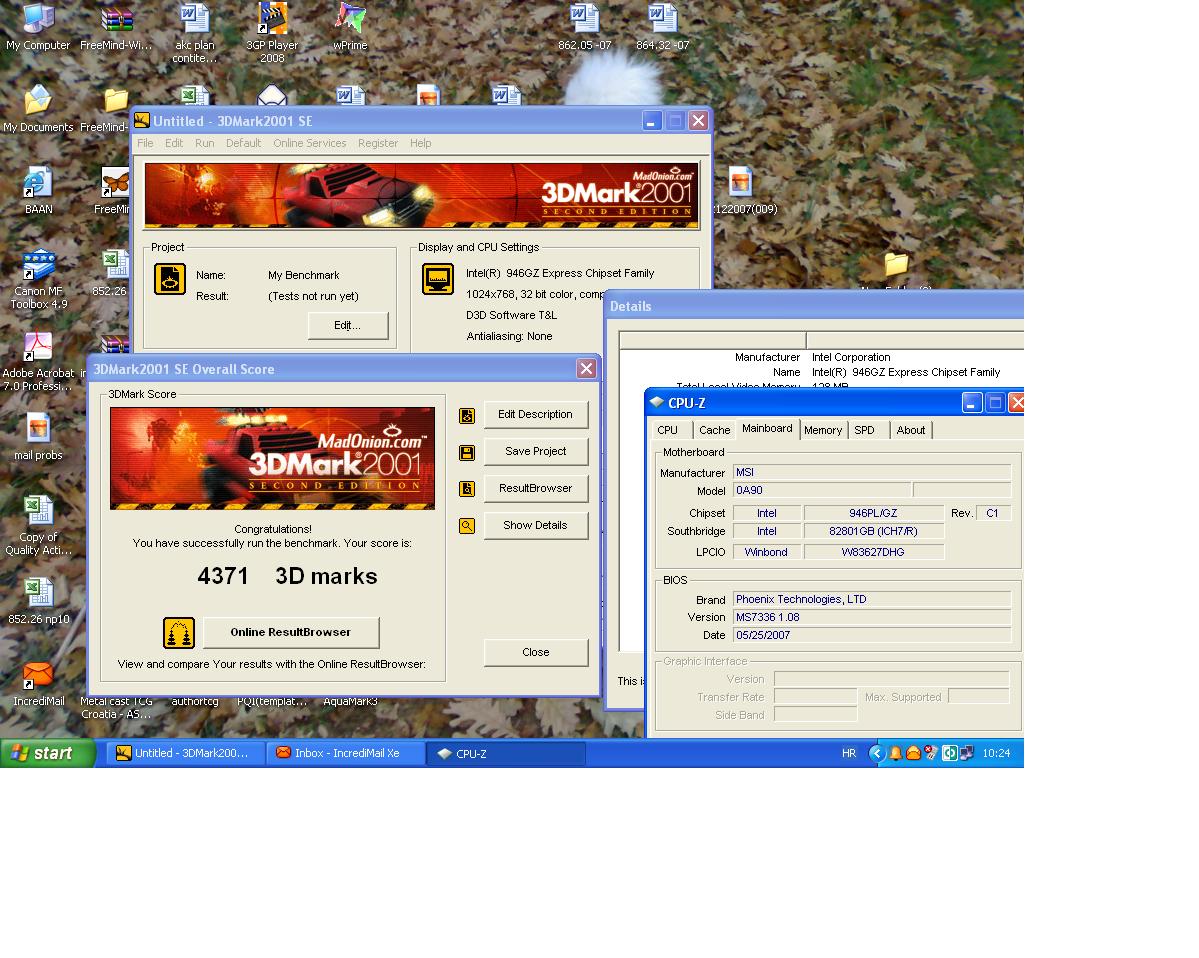Click the Show Details button

pyautogui.click(x=535, y=525)
